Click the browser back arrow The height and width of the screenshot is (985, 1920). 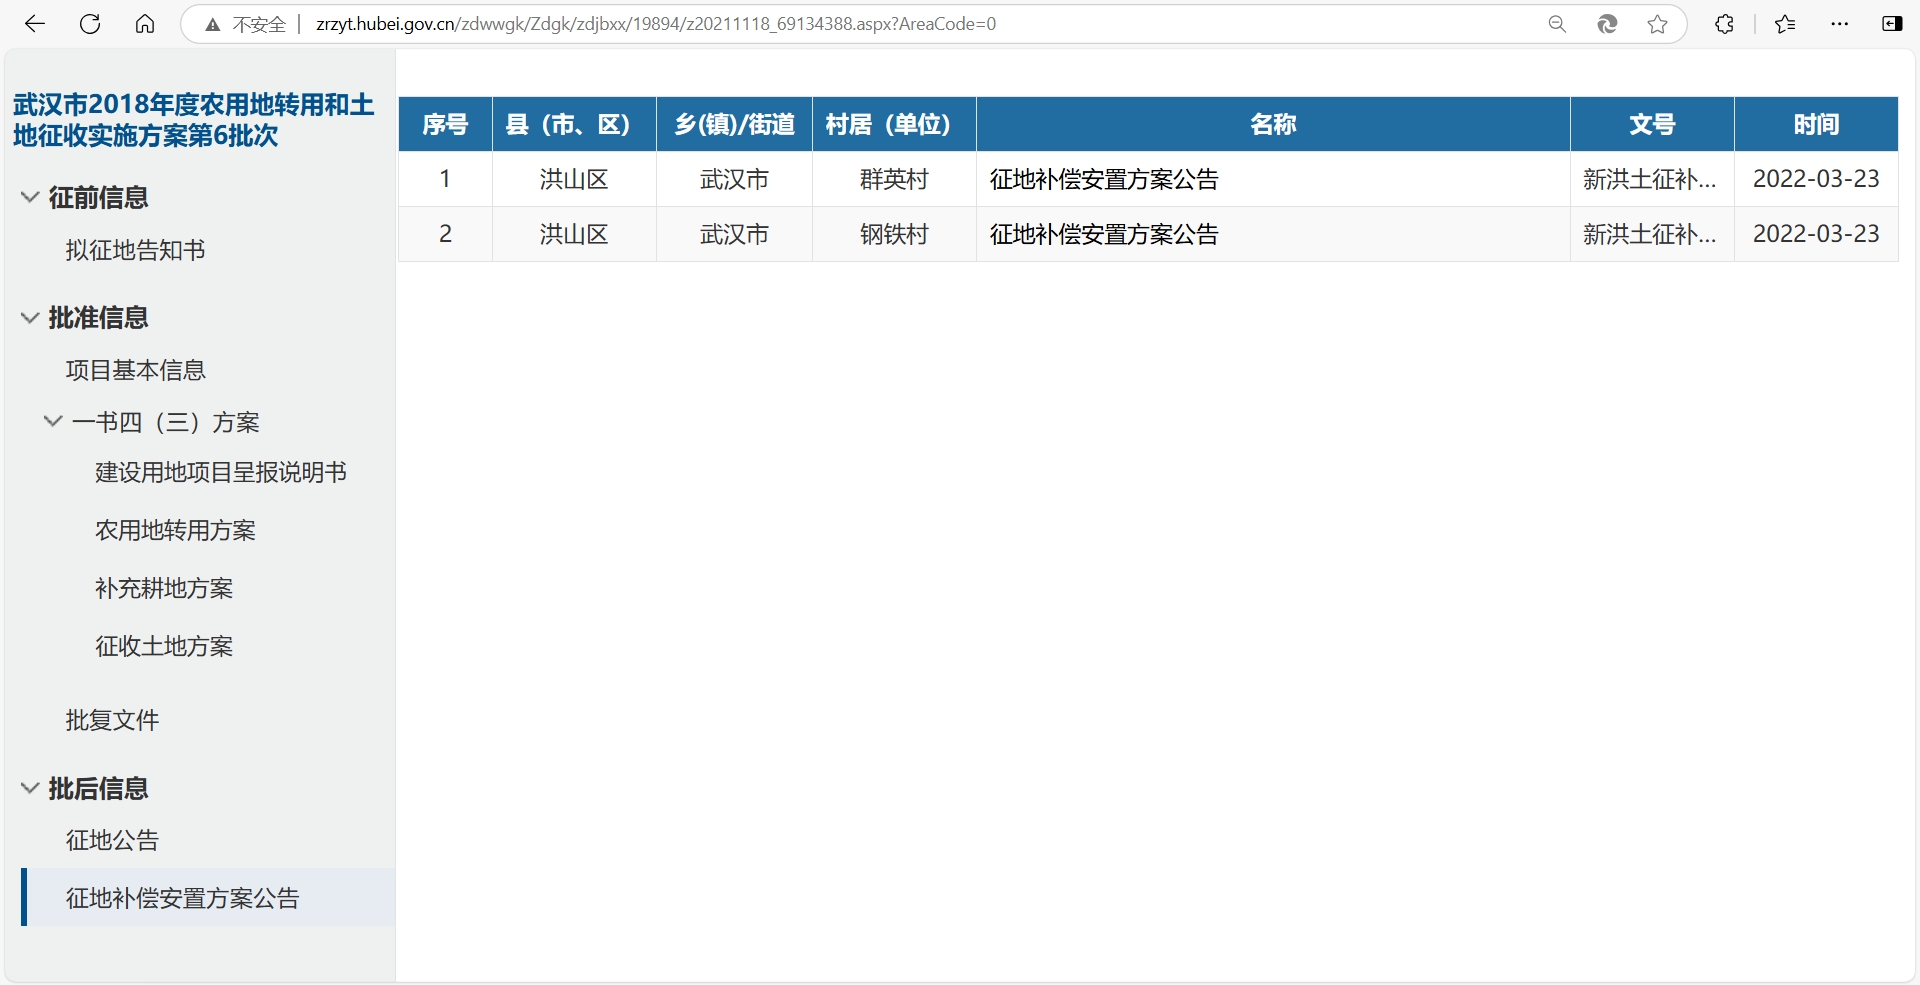point(35,24)
